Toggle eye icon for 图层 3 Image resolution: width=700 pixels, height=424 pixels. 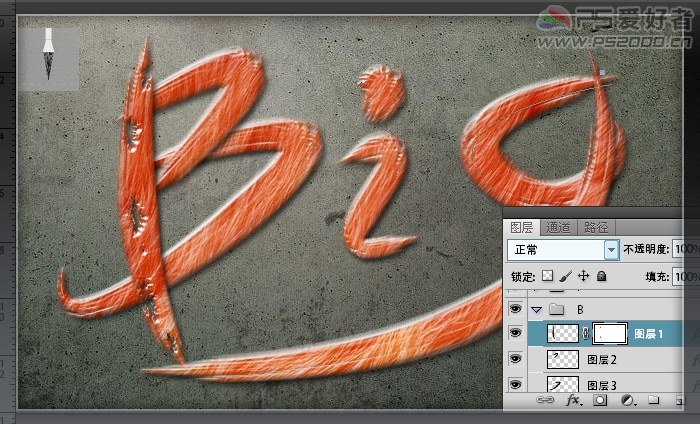[x=516, y=384]
